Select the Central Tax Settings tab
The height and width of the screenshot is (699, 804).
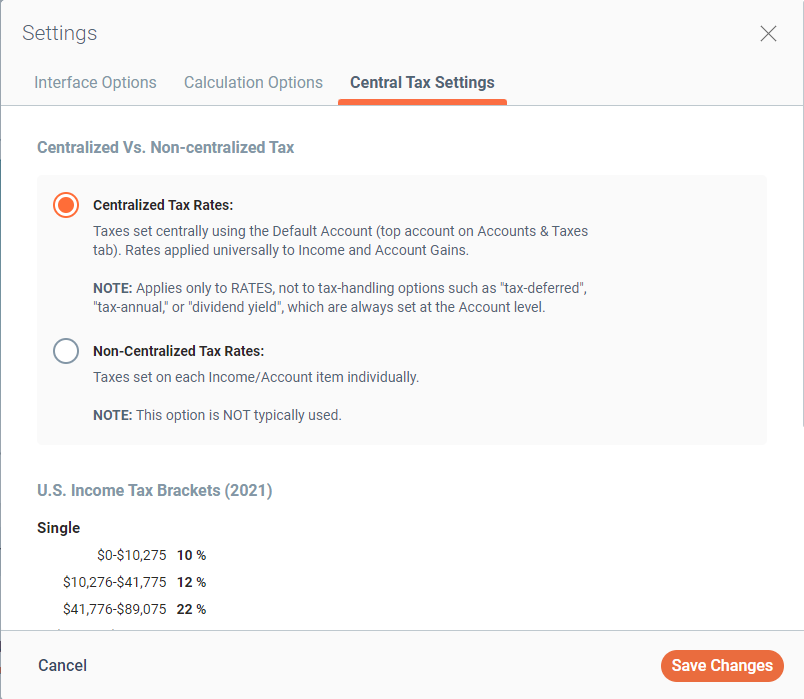click(422, 82)
